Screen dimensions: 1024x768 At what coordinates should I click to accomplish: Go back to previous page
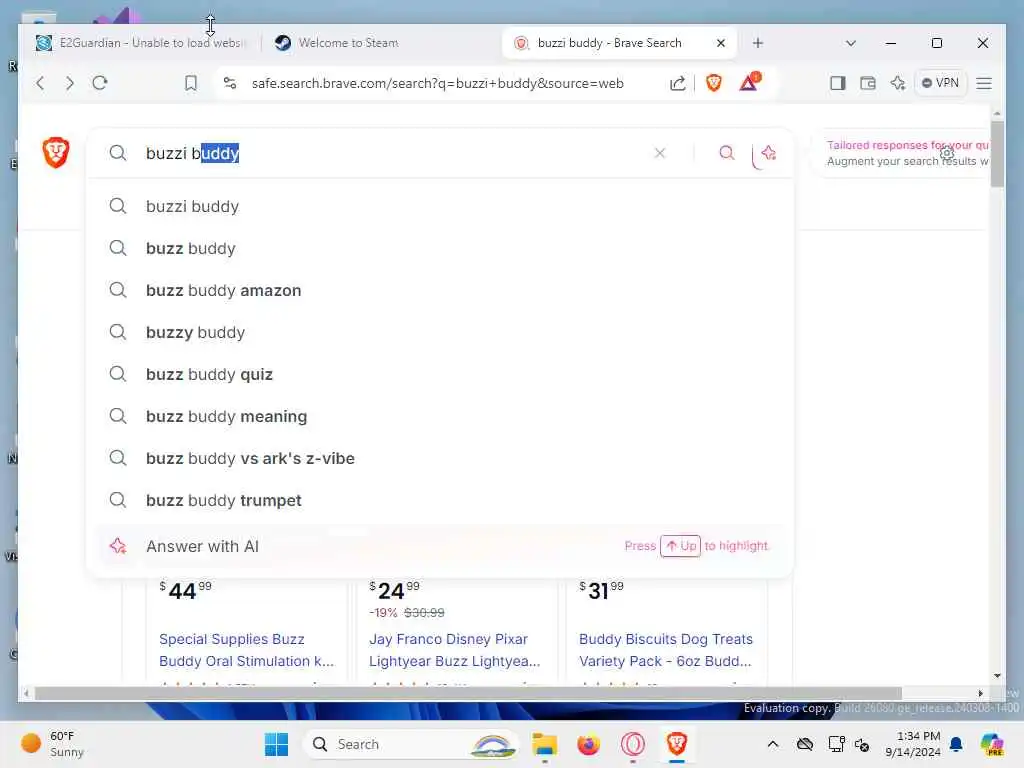(40, 83)
